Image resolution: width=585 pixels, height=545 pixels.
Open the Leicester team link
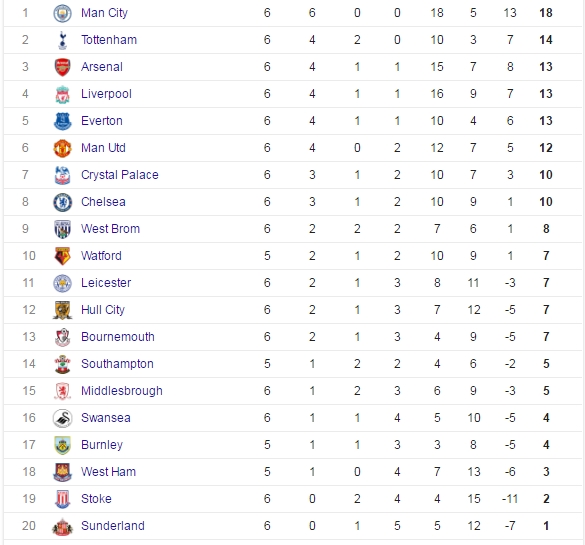pos(106,283)
